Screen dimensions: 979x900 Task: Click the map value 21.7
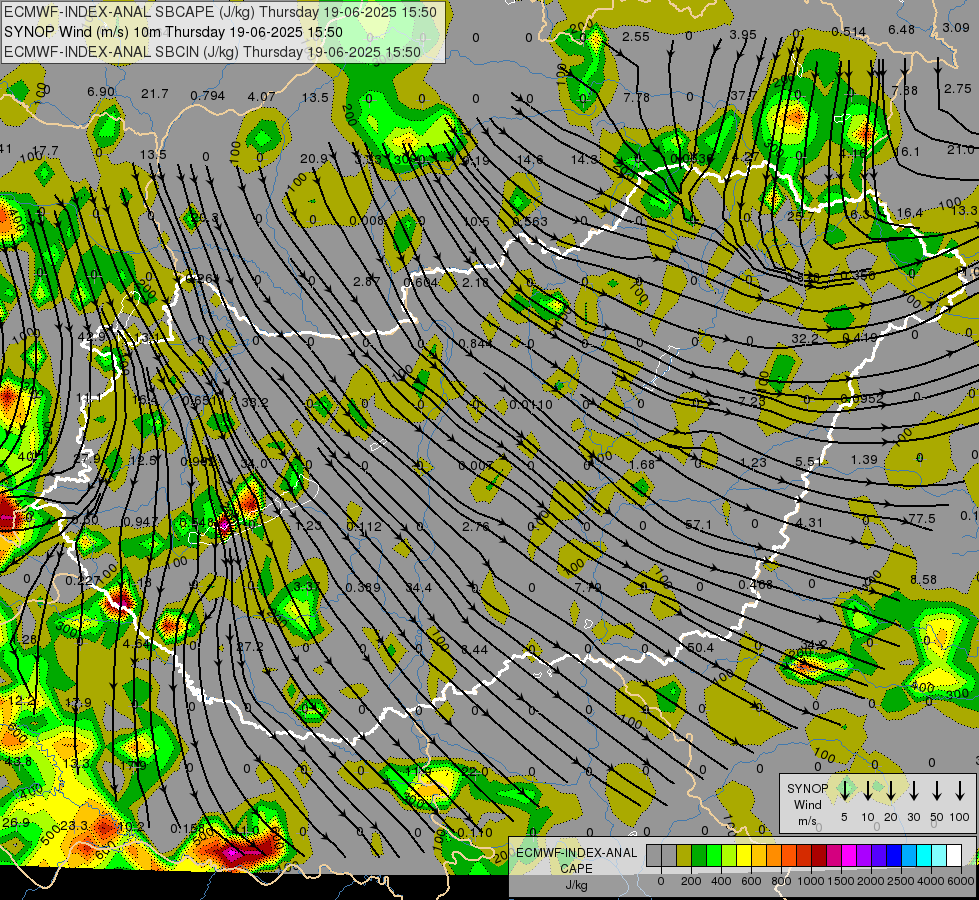pos(155,94)
